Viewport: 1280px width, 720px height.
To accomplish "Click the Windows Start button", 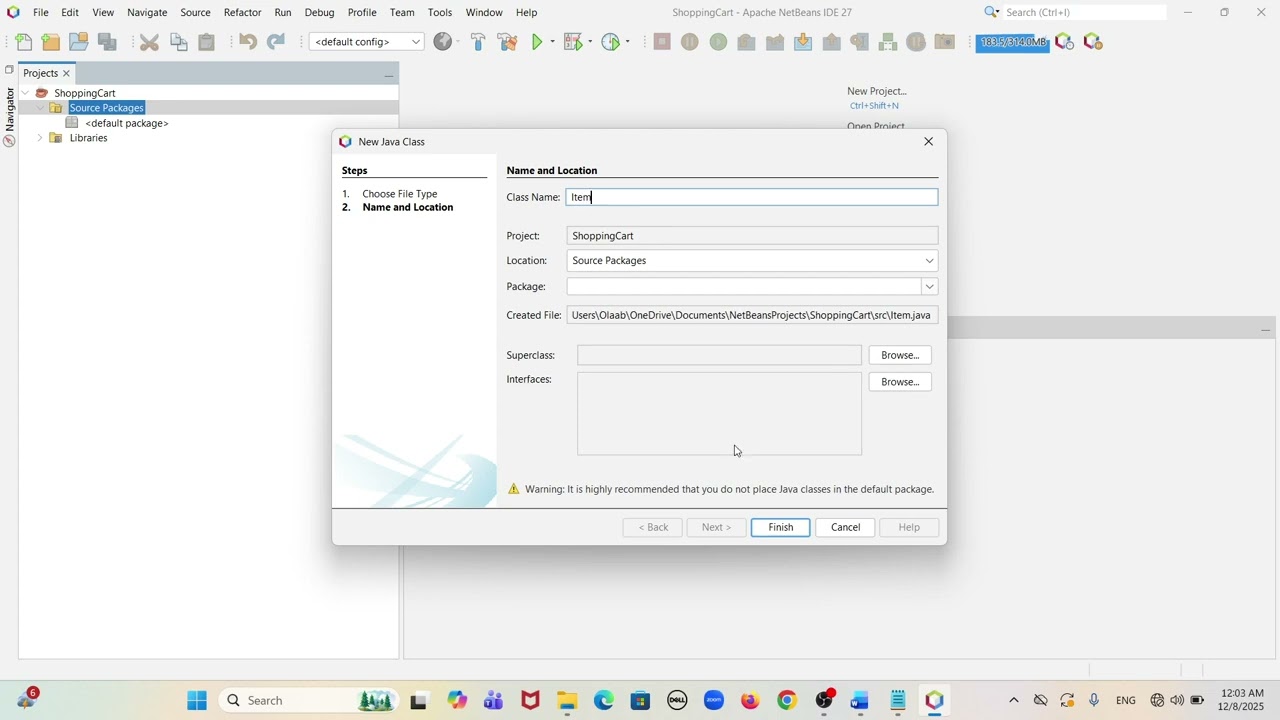I will (x=197, y=701).
